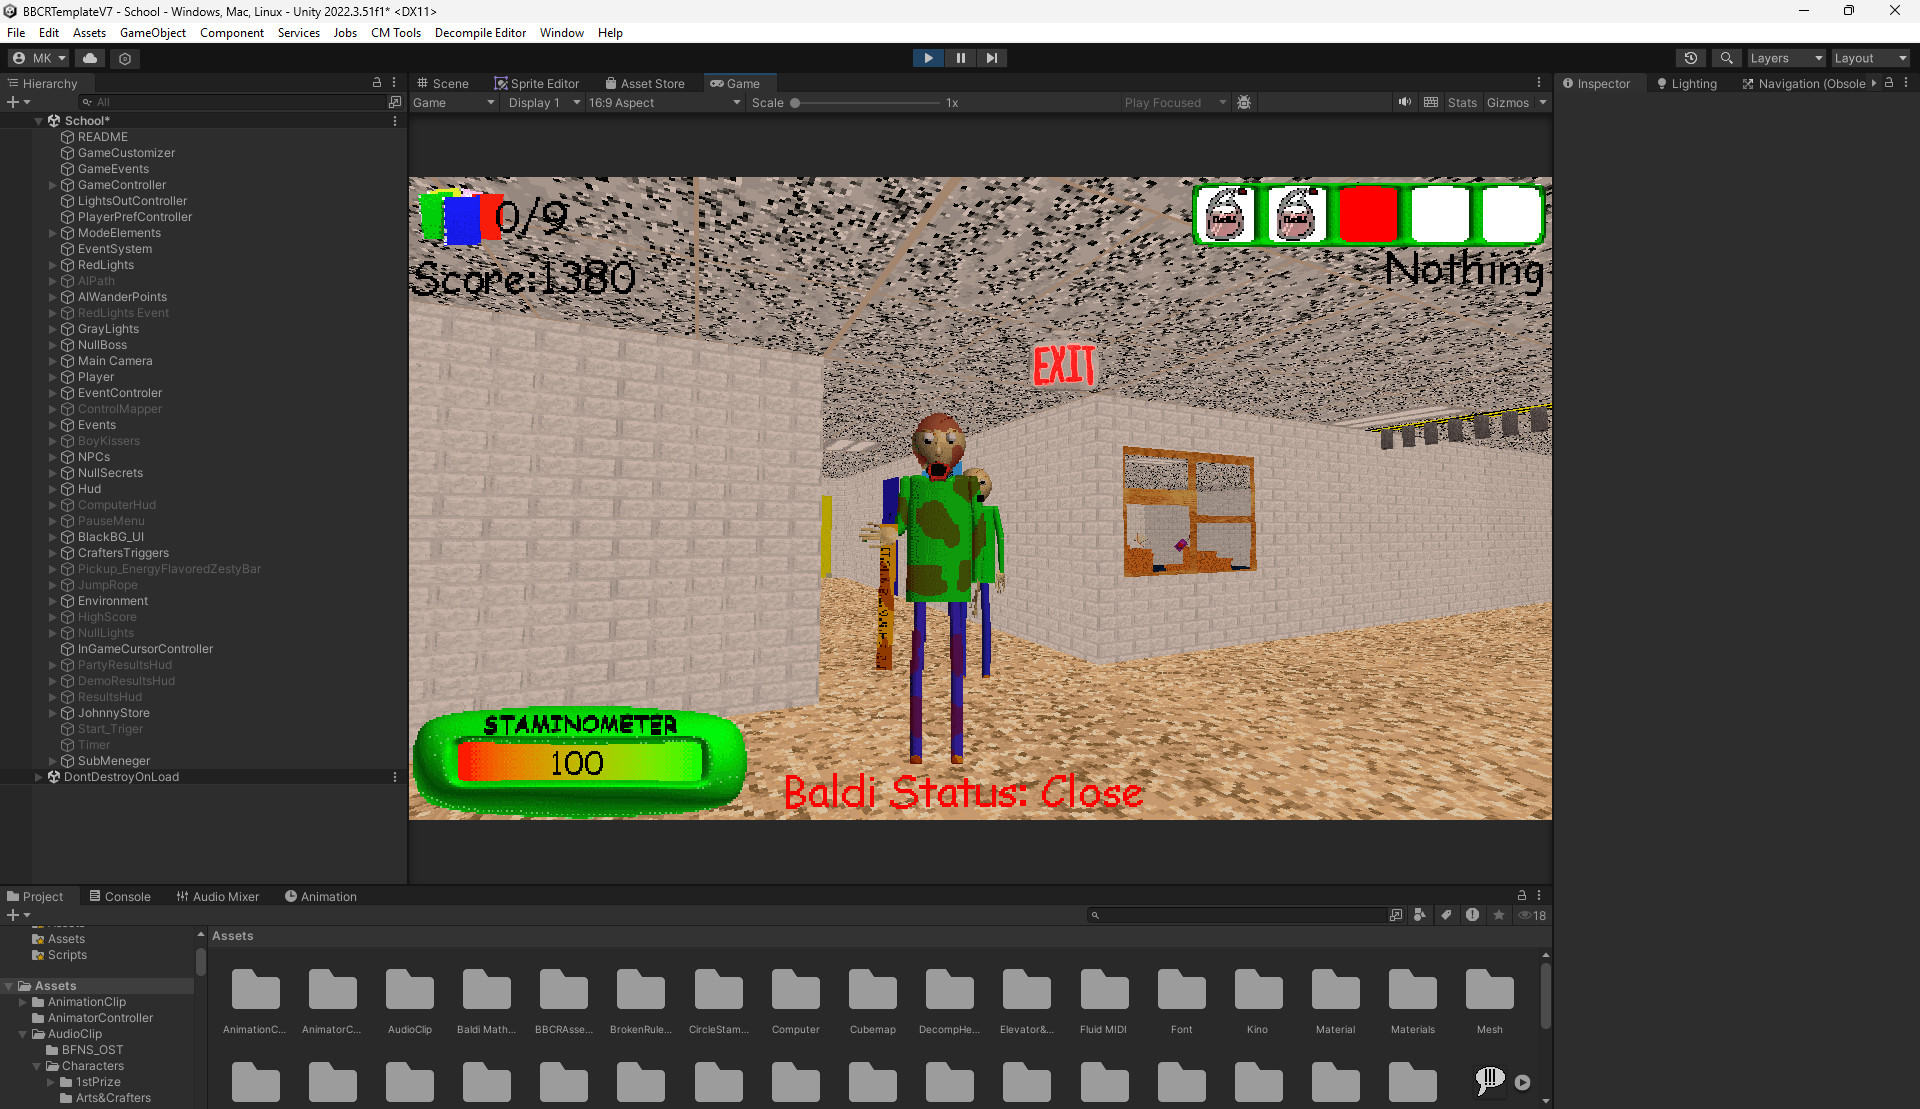Viewport: 1920px width, 1109px height.
Task: Open the global Search icon in the toolbar
Action: click(x=1726, y=57)
